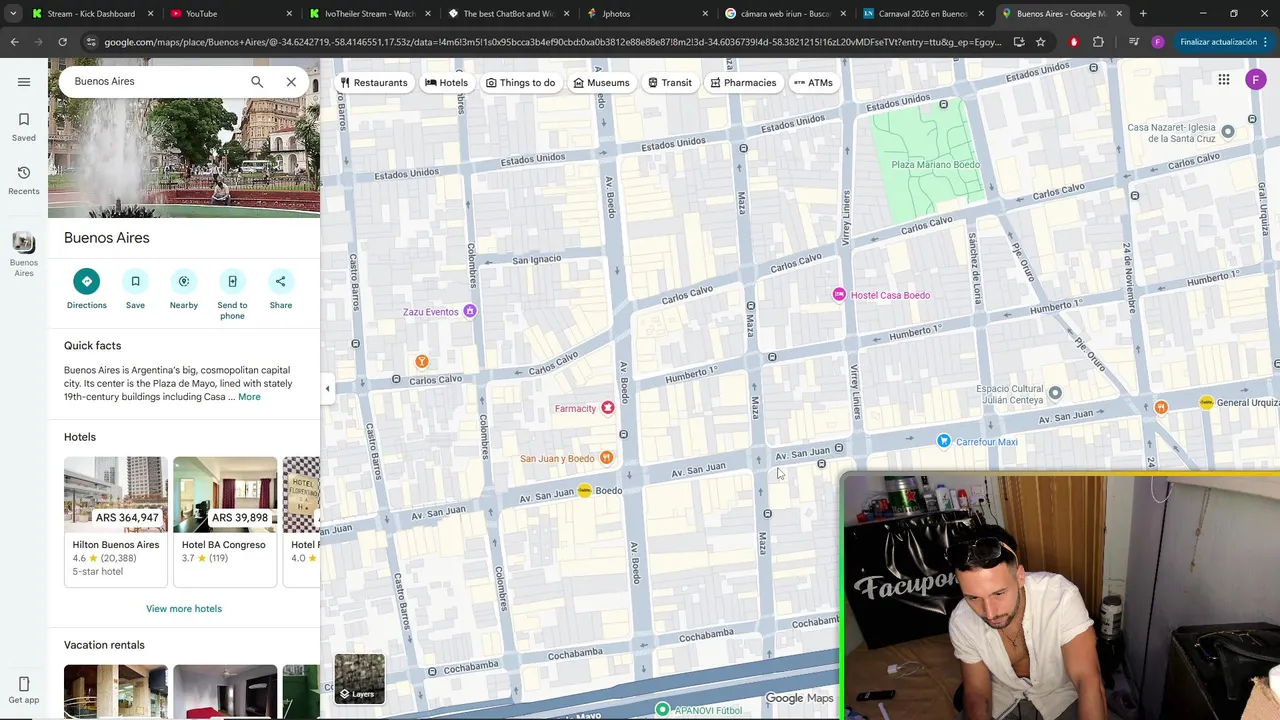This screenshot has height=720, width=1280.
Task: Go back in browser history
Action: pos(14,42)
